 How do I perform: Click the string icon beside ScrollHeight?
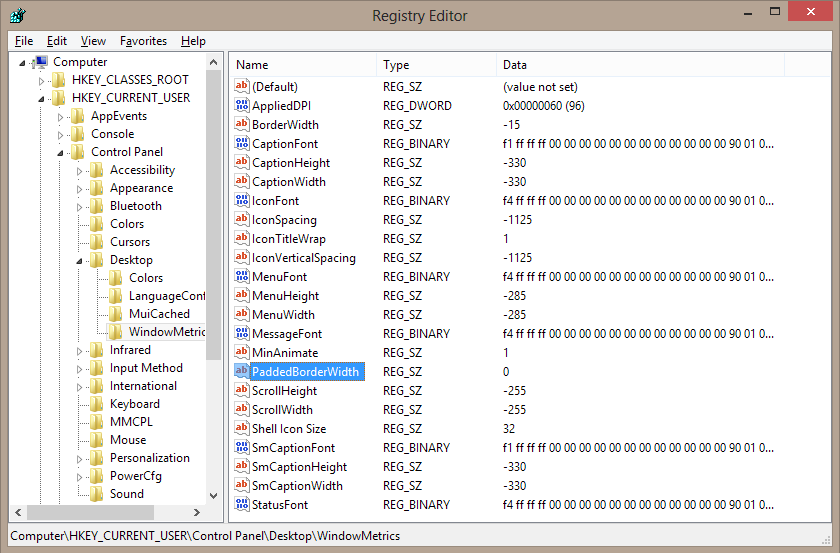coord(242,391)
